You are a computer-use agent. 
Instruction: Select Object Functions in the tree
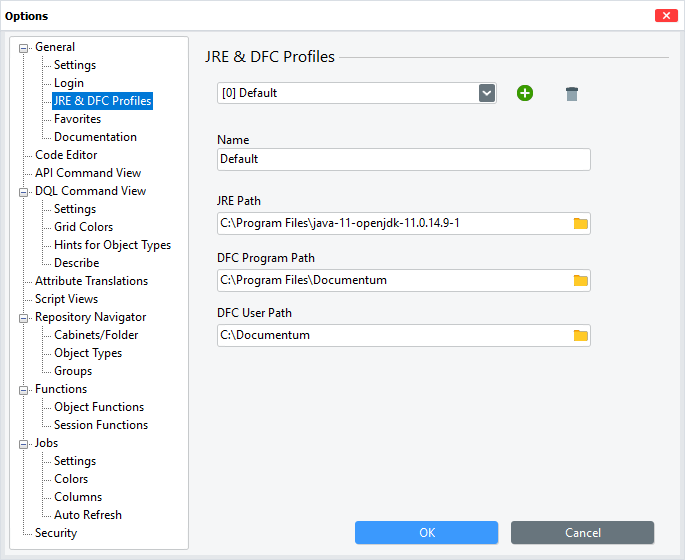pyautogui.click(x=99, y=407)
